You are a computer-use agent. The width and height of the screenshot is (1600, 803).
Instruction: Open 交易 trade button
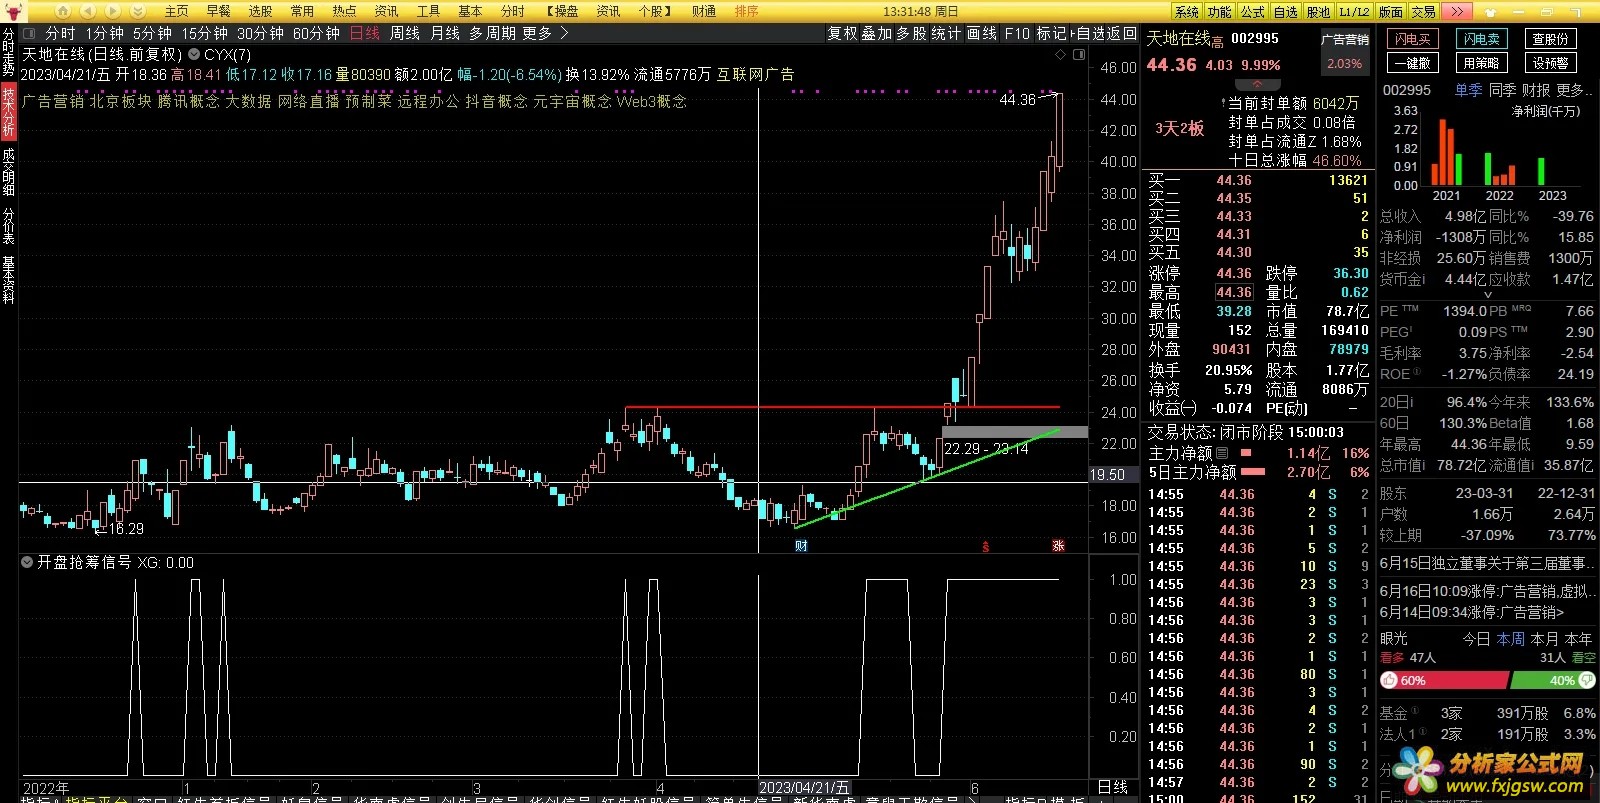(1424, 11)
